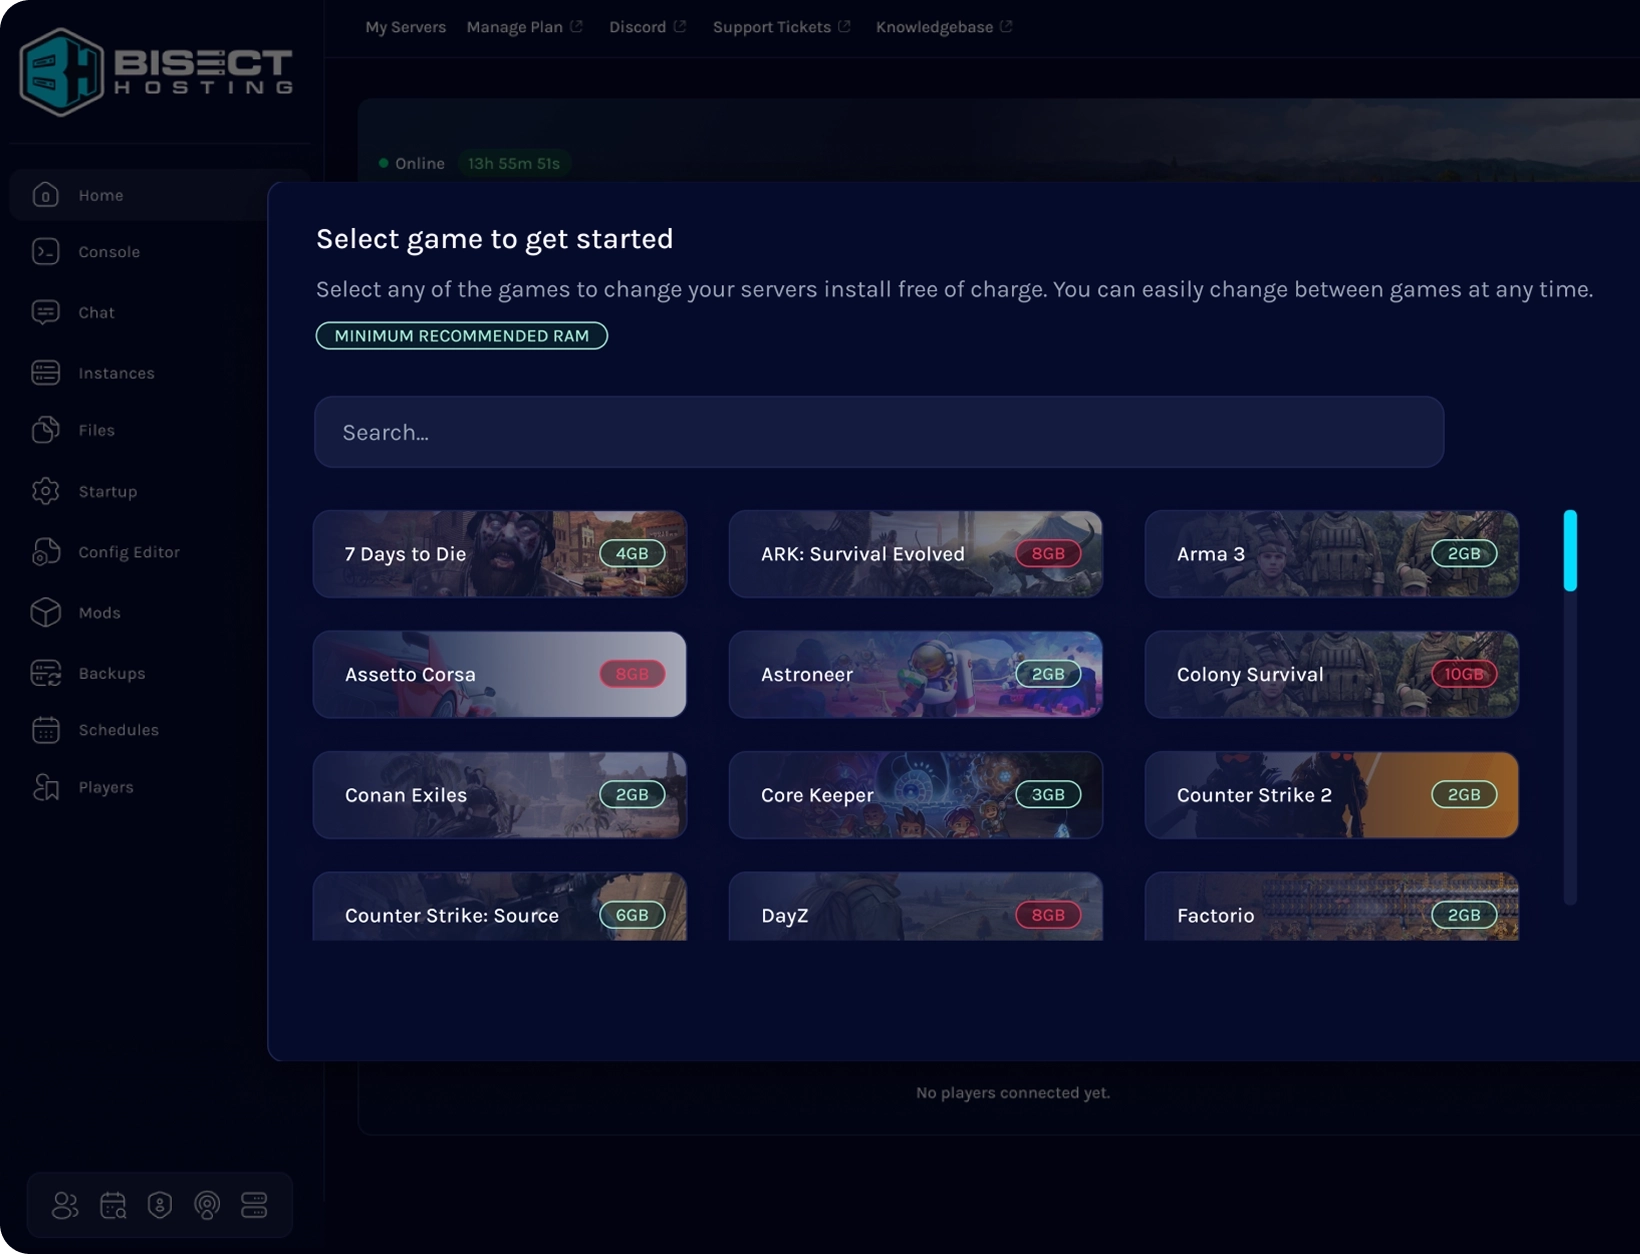Open the Files icon

45,430
